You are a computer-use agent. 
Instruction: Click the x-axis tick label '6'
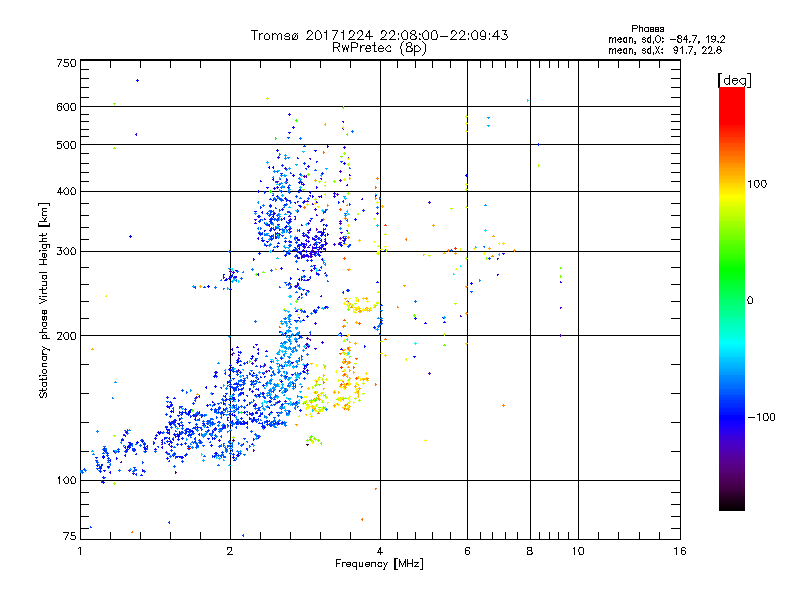pos(467,551)
